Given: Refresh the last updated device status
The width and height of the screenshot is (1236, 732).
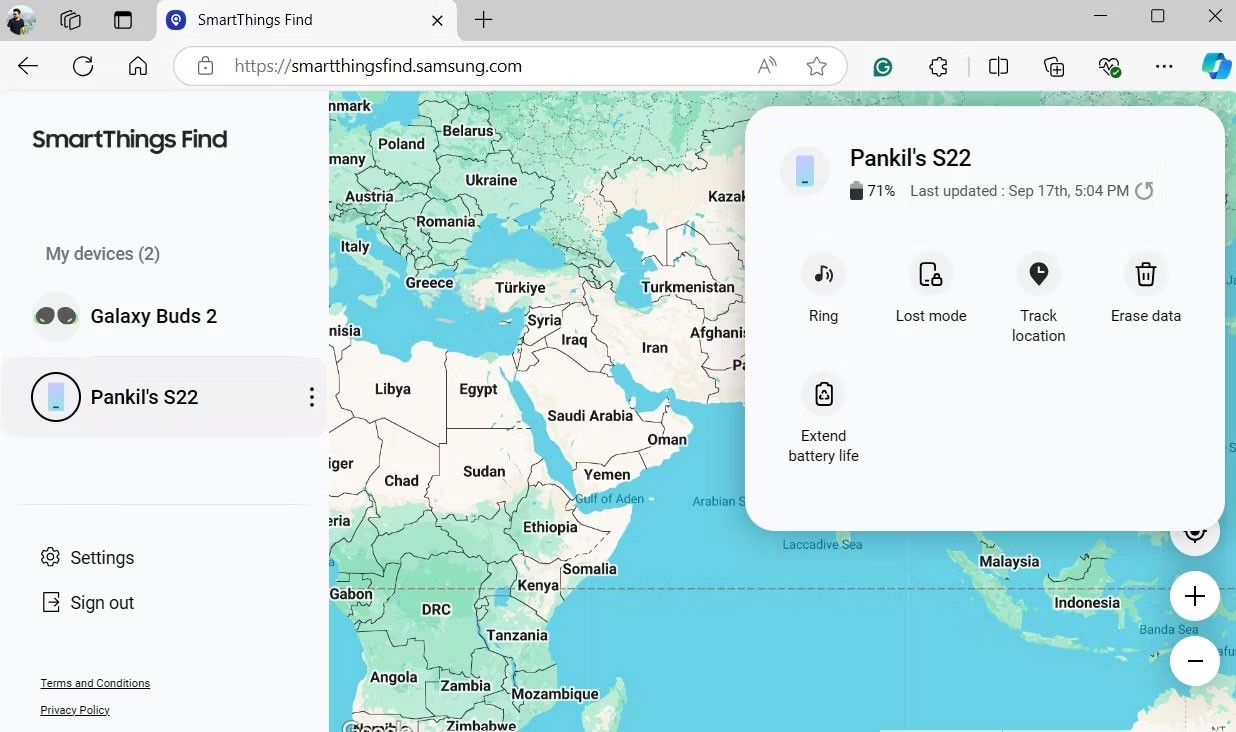Looking at the screenshot, I should (1144, 190).
